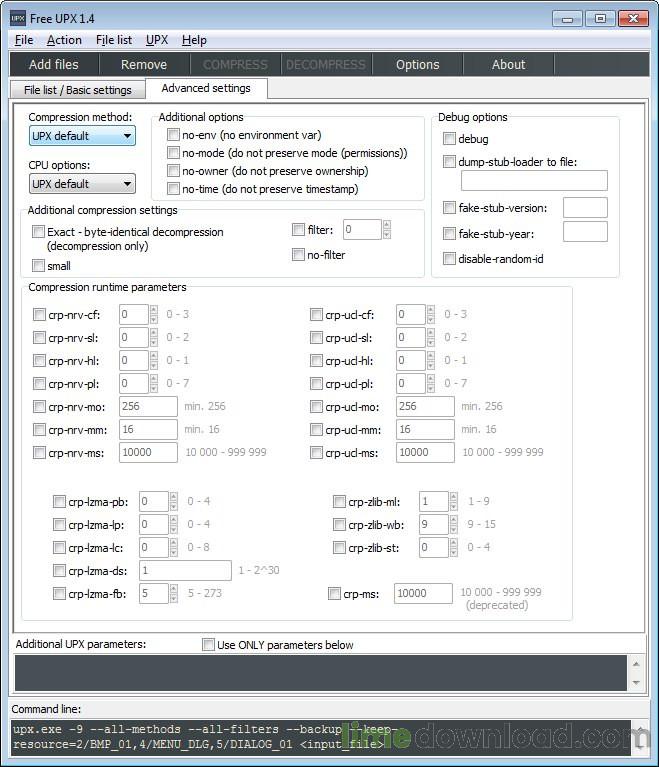
Task: Enable the crp-zlib-ml checkbox
Action: click(340, 501)
